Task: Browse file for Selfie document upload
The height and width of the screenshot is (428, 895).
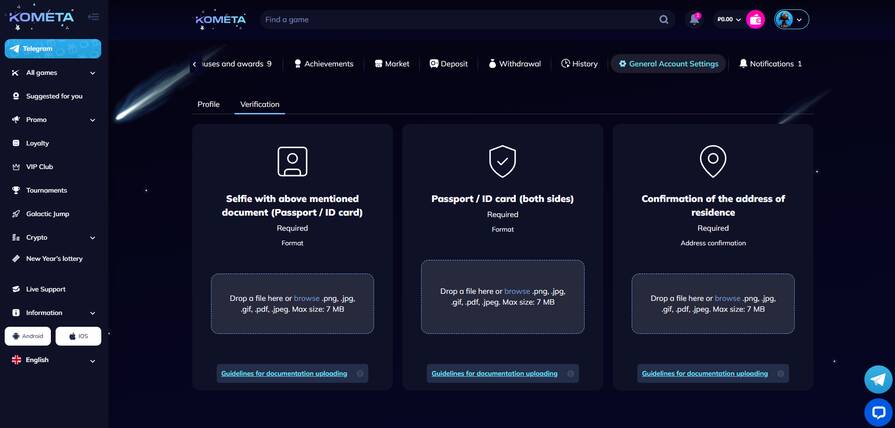Action: click(306, 298)
